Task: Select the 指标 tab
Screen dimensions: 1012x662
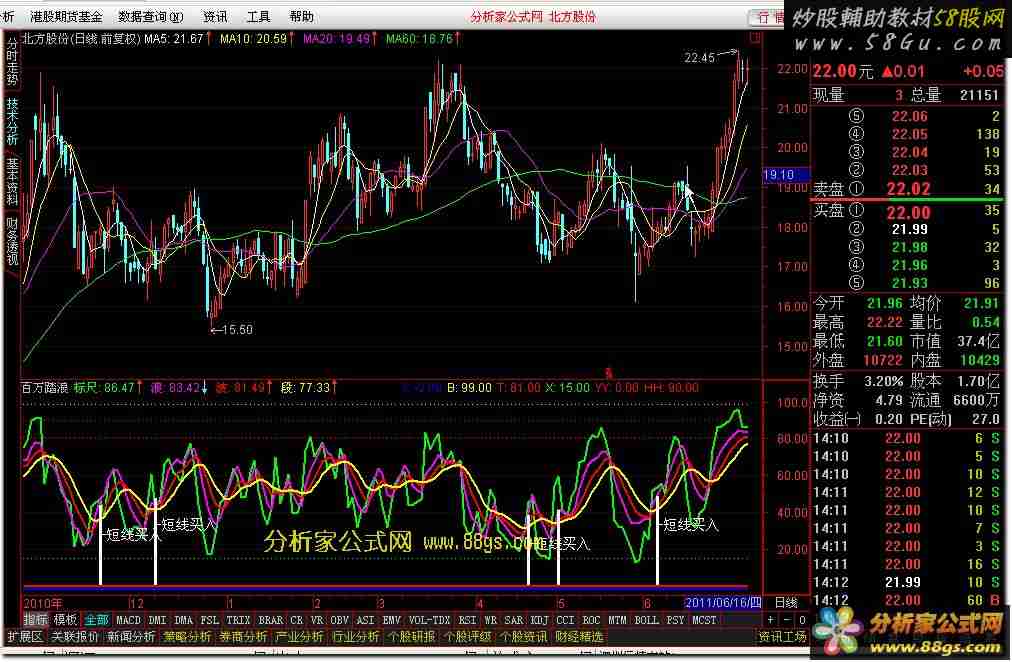Action: pyautogui.click(x=36, y=620)
